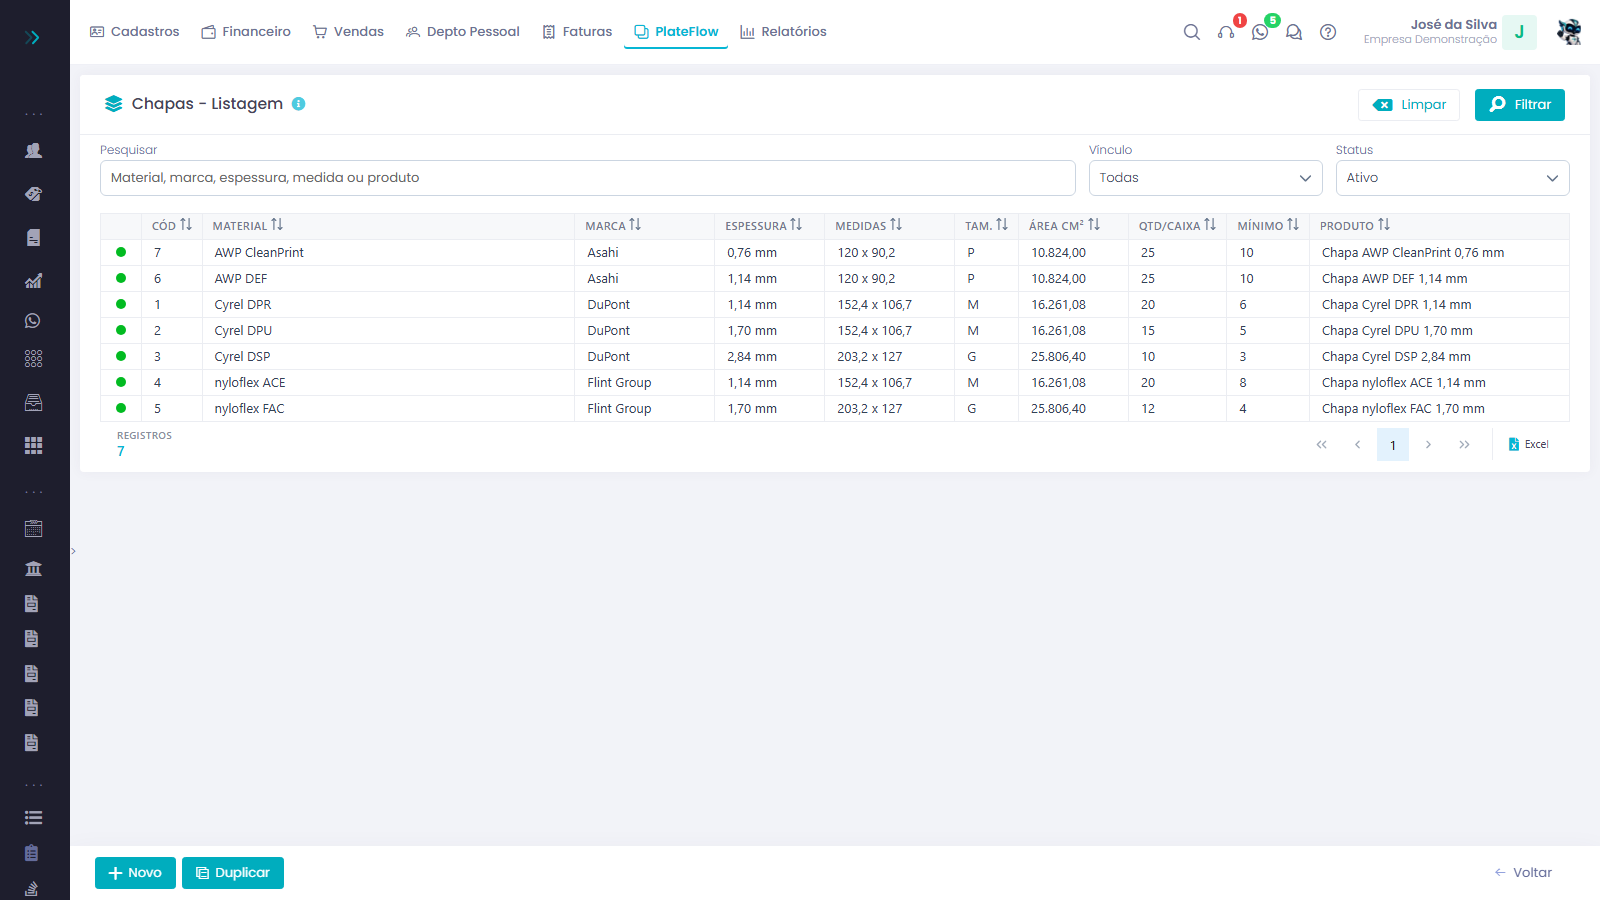The height and width of the screenshot is (900, 1600).
Task: Open the users icon in sidebar
Action: coord(33,151)
